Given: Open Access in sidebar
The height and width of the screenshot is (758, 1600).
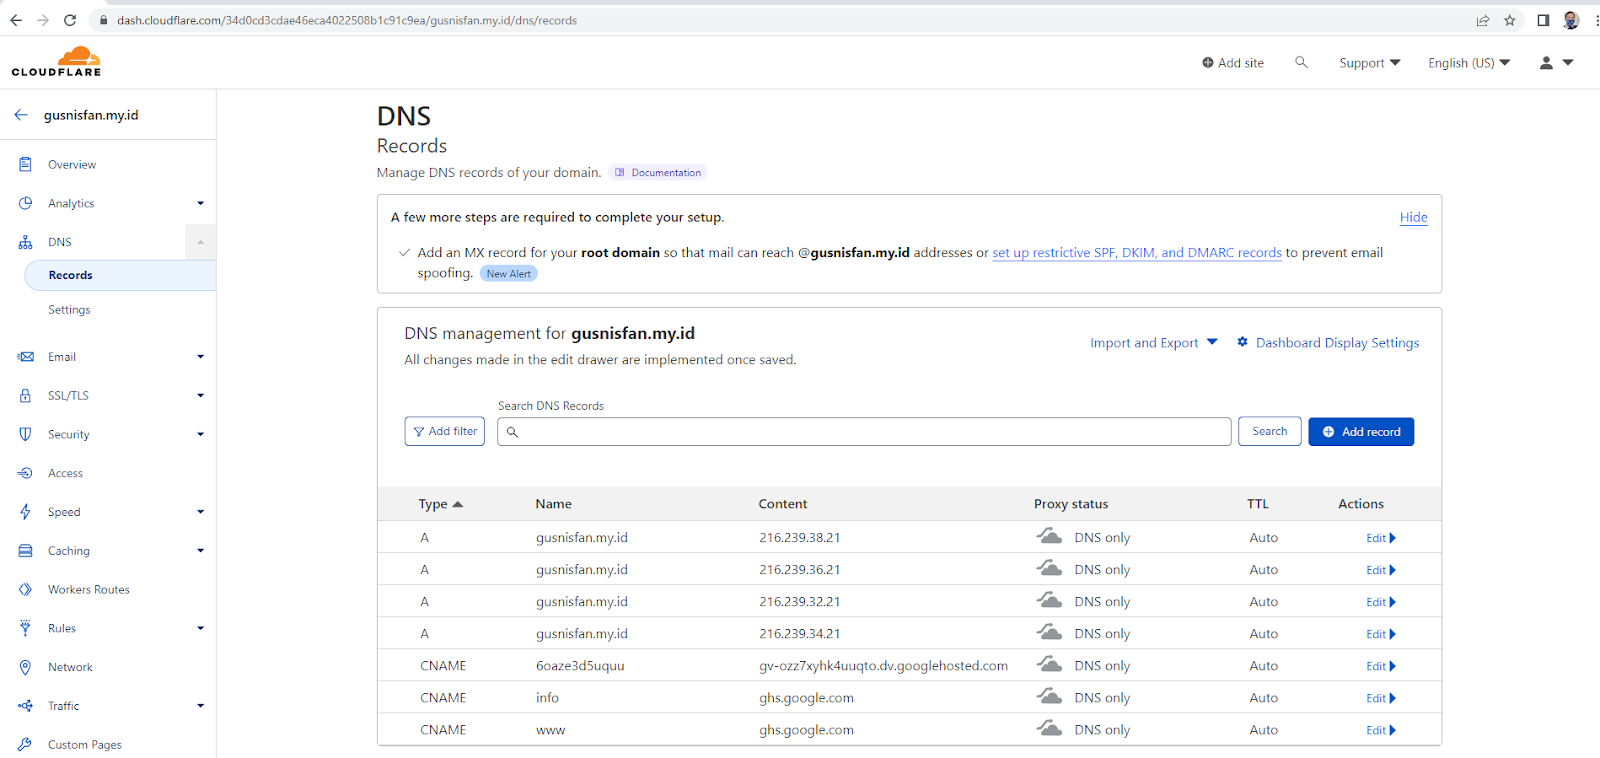Looking at the screenshot, I should [x=65, y=473].
